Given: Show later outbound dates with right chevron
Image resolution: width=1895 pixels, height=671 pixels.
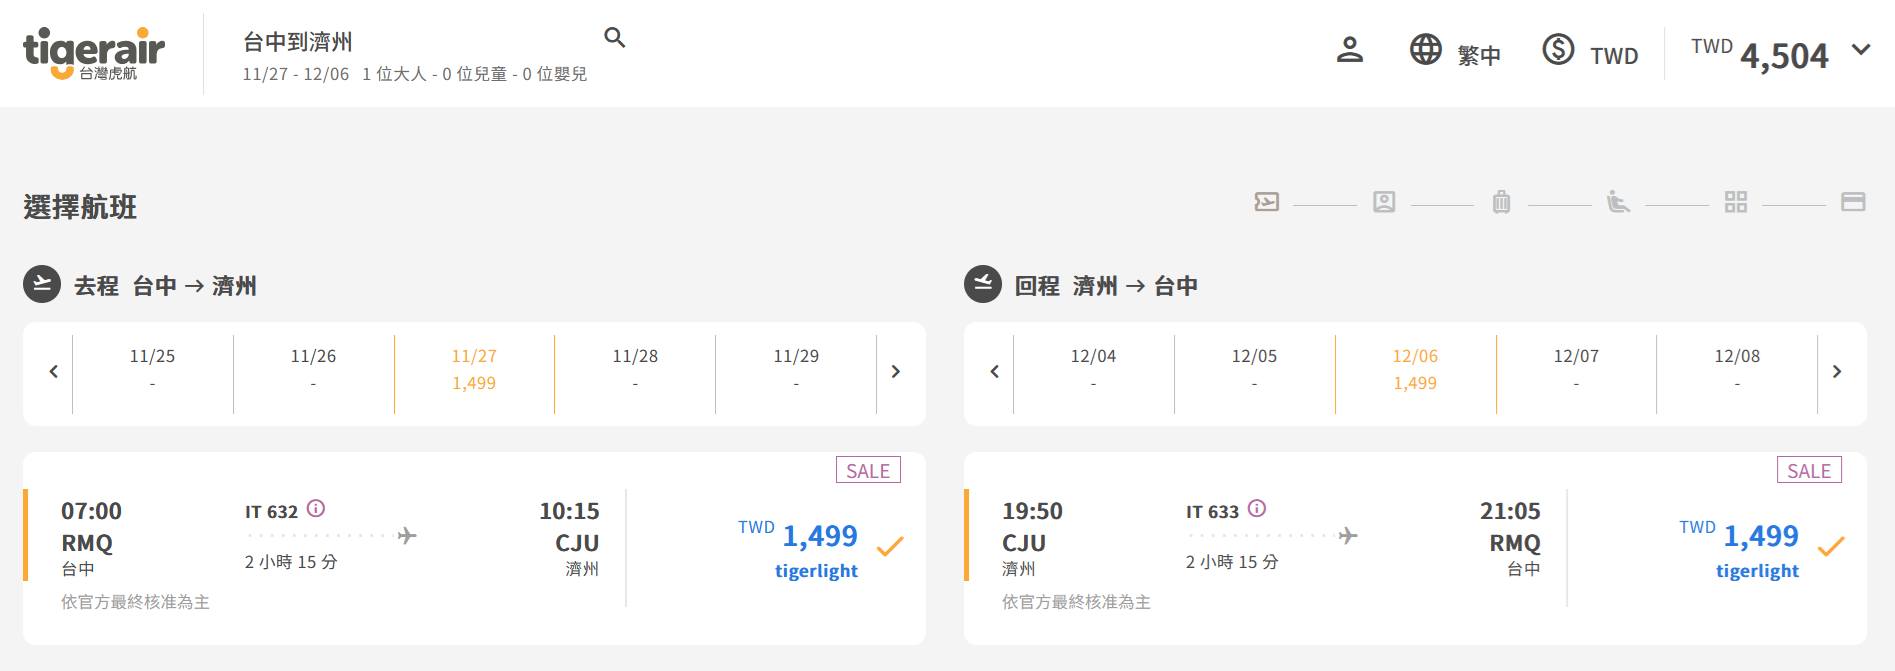Looking at the screenshot, I should (895, 372).
